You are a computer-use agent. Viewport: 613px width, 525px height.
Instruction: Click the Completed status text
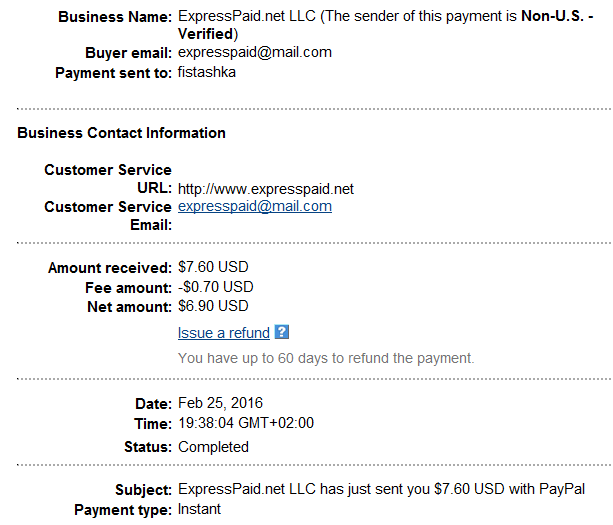coord(213,447)
